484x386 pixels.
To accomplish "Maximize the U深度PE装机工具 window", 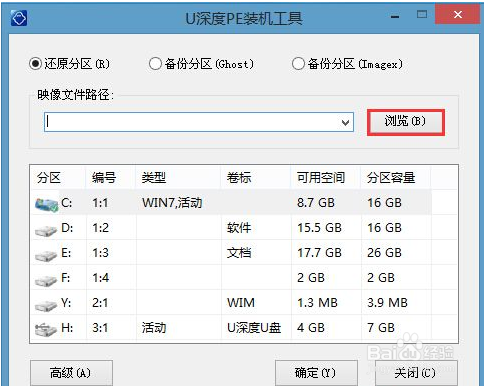I will pos(422,14).
